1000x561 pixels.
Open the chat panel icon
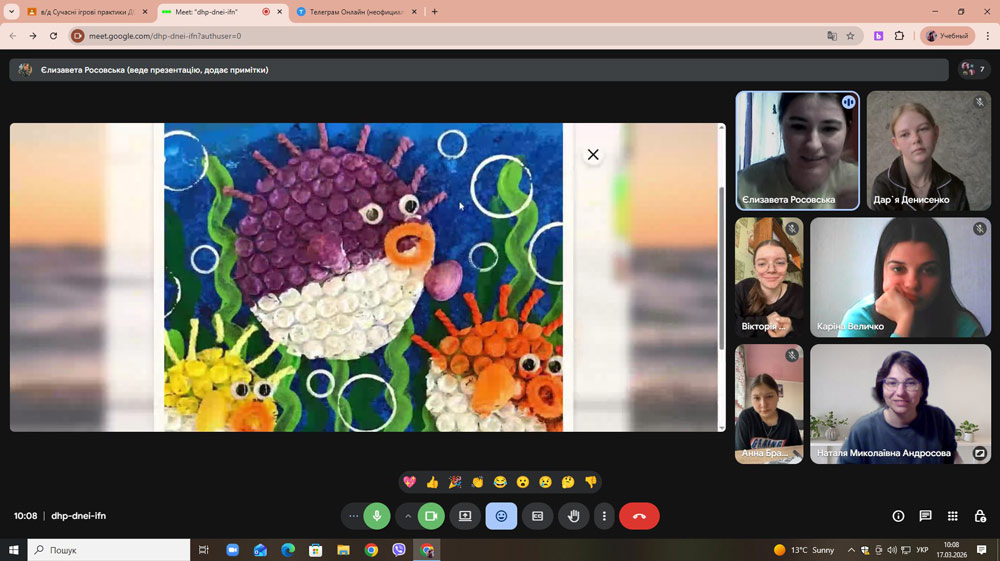(925, 516)
